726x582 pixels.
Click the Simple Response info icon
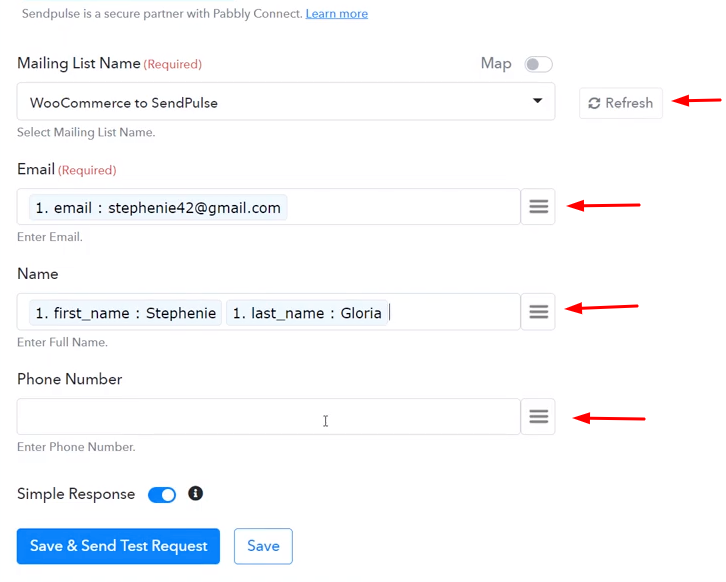click(x=195, y=494)
